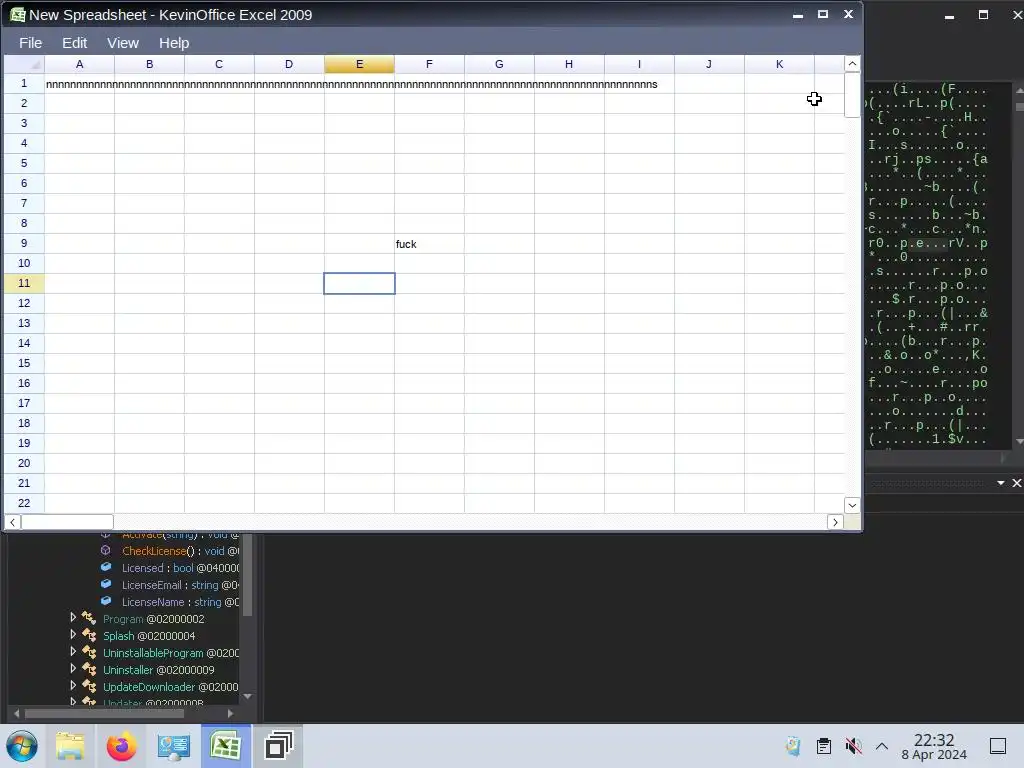Select 'Licensed : bool' field in tree
The width and height of the screenshot is (1024, 768).
[x=180, y=568]
